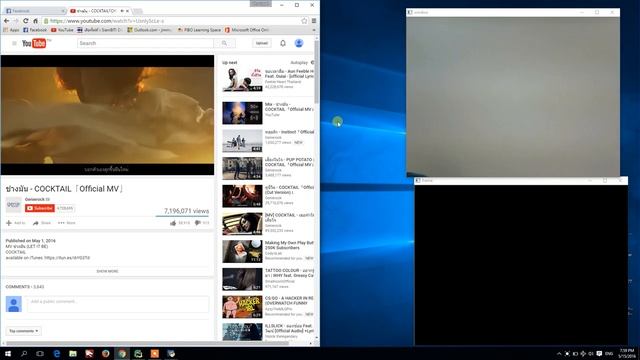The image size is (640, 360).
Task: Open the iTunes link in the description
Action: pyautogui.click(x=67, y=258)
